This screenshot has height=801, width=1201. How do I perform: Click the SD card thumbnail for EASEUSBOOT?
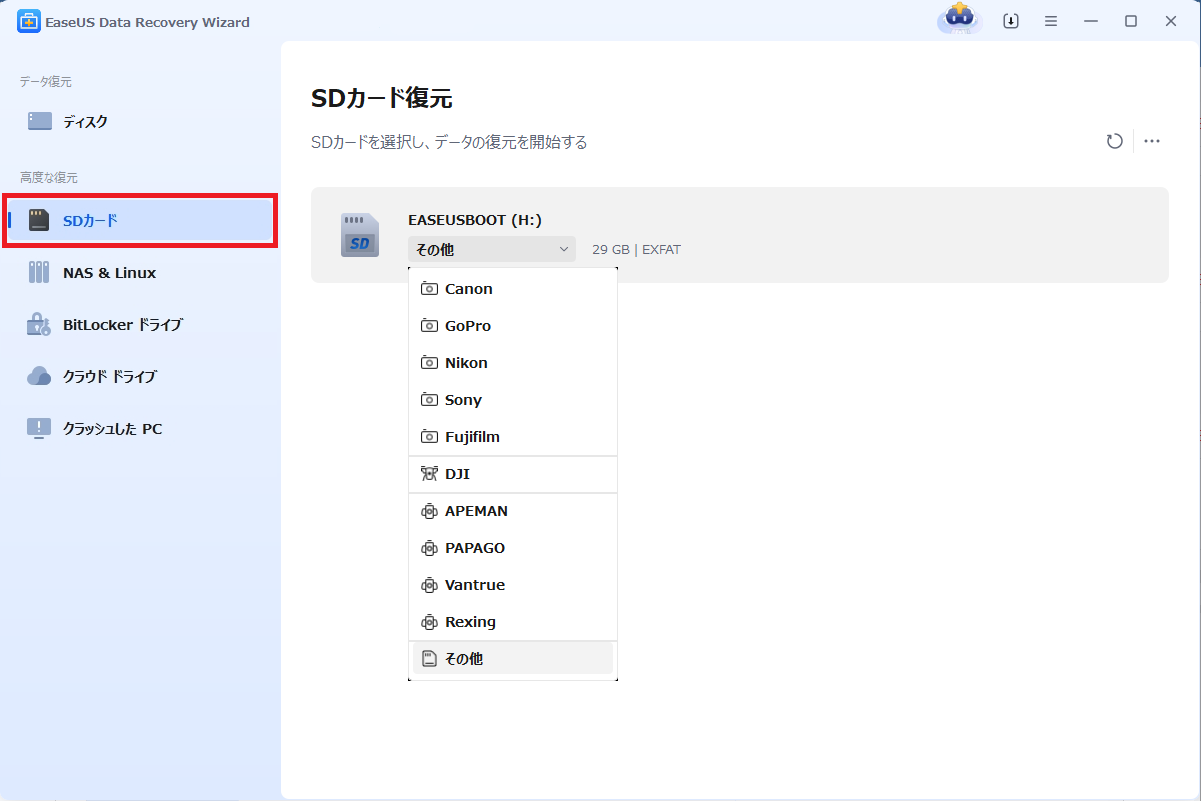point(359,234)
